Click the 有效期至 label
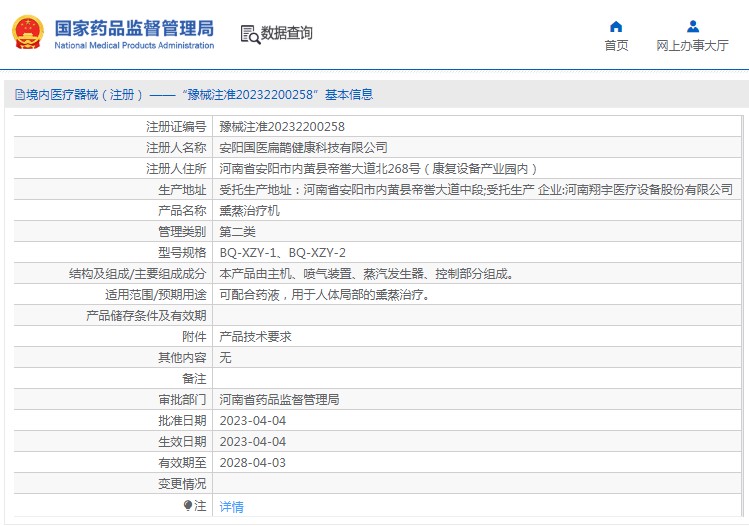The height and width of the screenshot is (526, 749). [182, 463]
